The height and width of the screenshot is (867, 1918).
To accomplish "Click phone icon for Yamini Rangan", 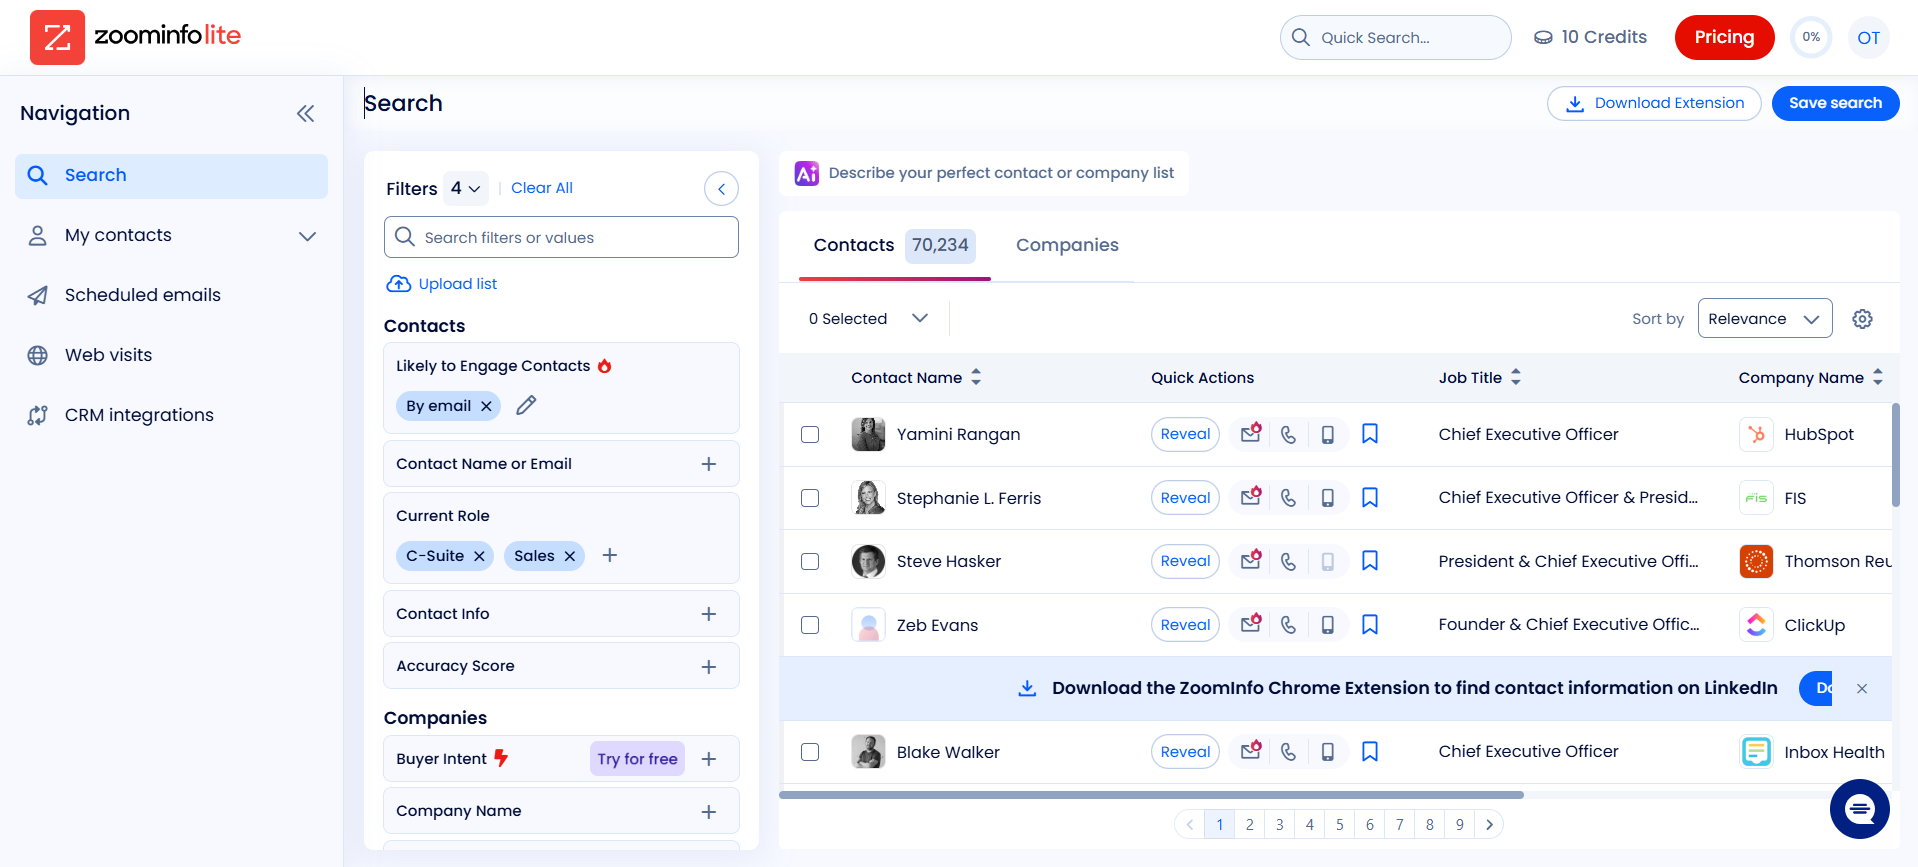I will [x=1289, y=435].
